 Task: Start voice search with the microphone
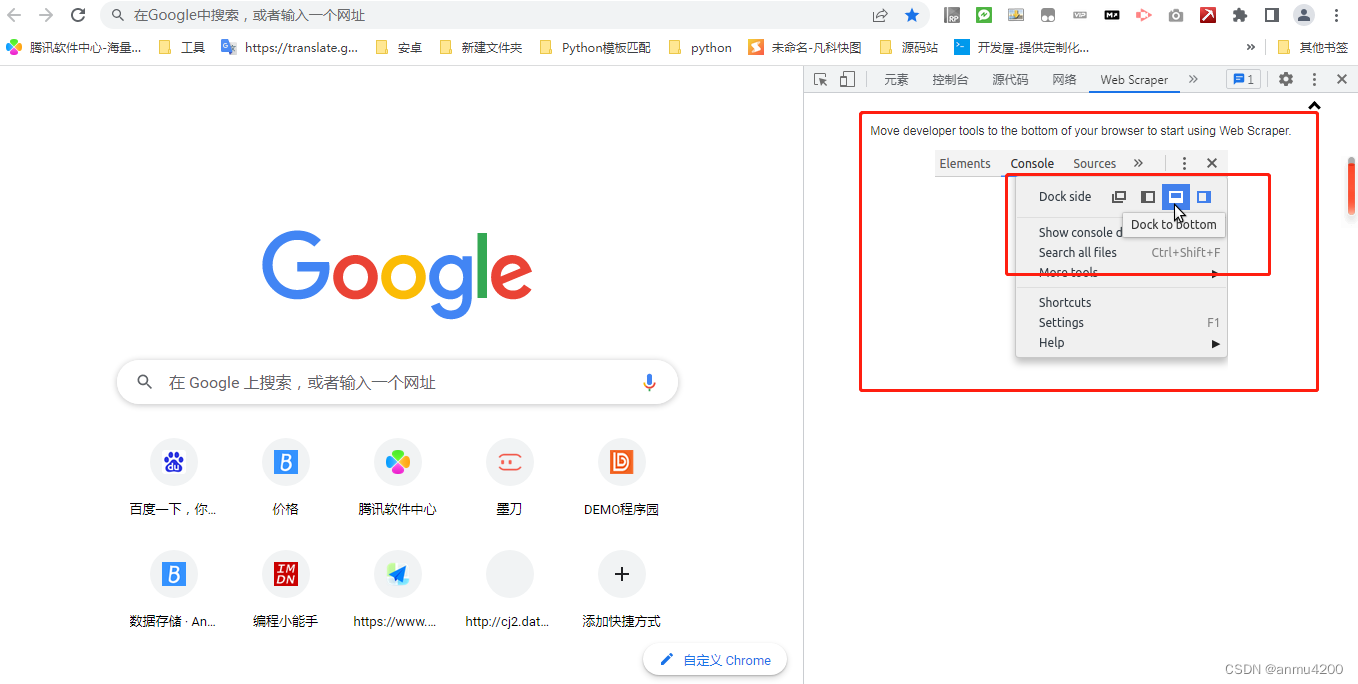coord(649,382)
